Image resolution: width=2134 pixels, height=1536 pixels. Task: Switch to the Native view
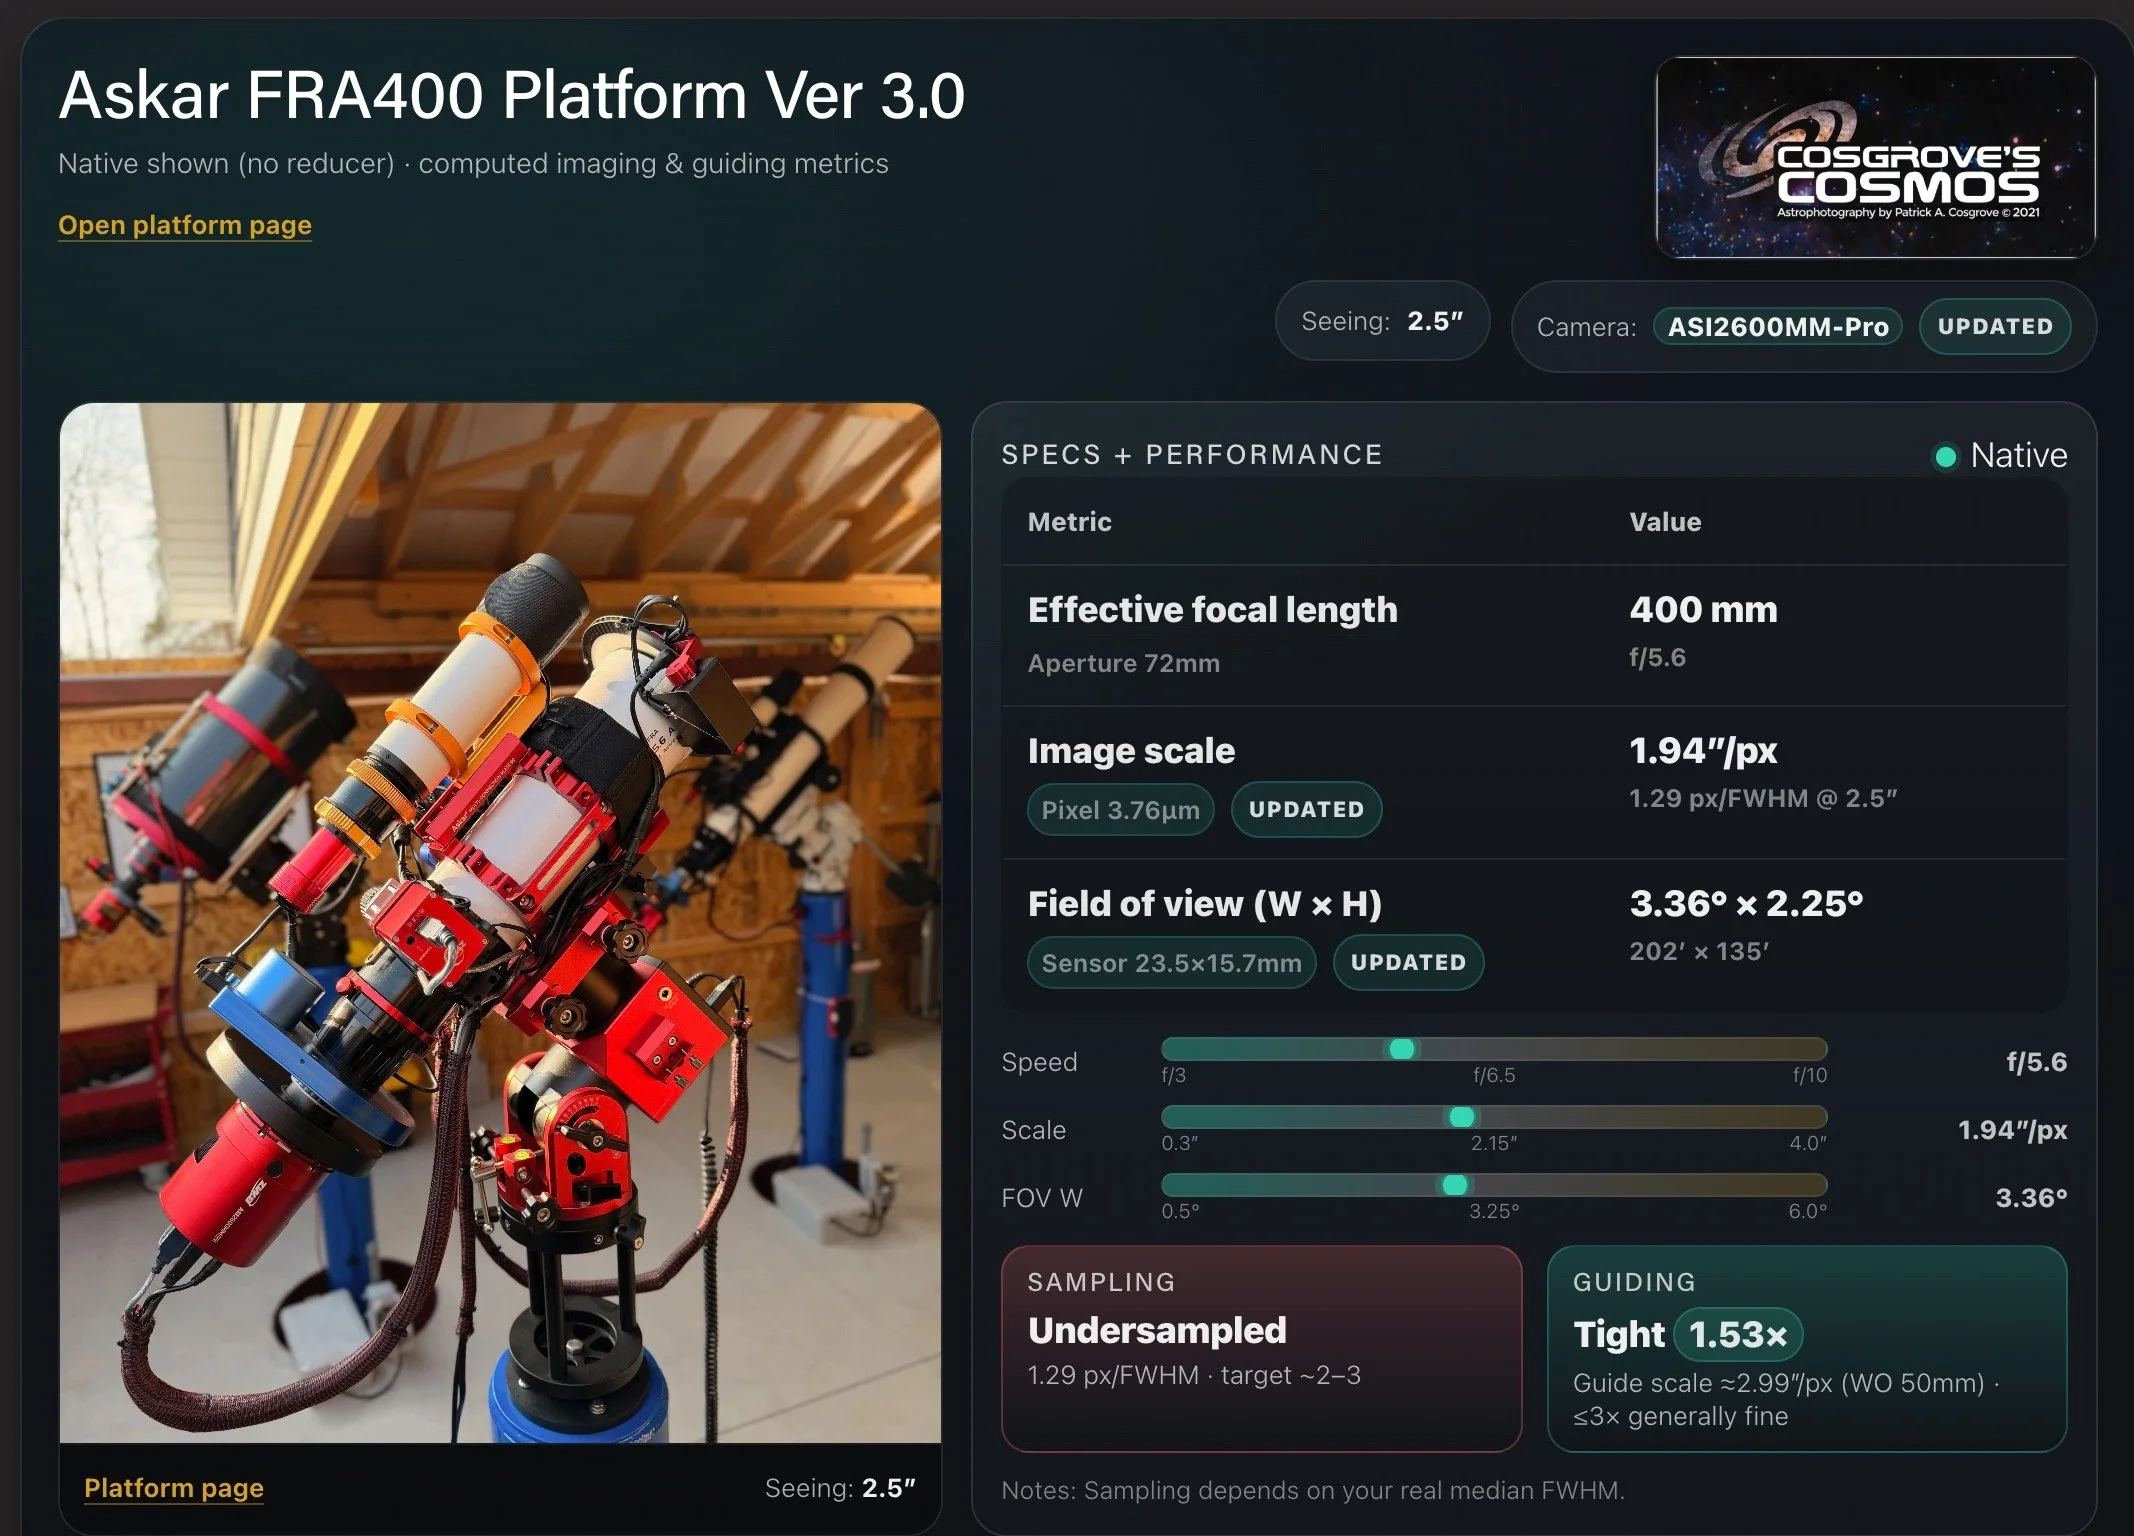pos(2016,455)
